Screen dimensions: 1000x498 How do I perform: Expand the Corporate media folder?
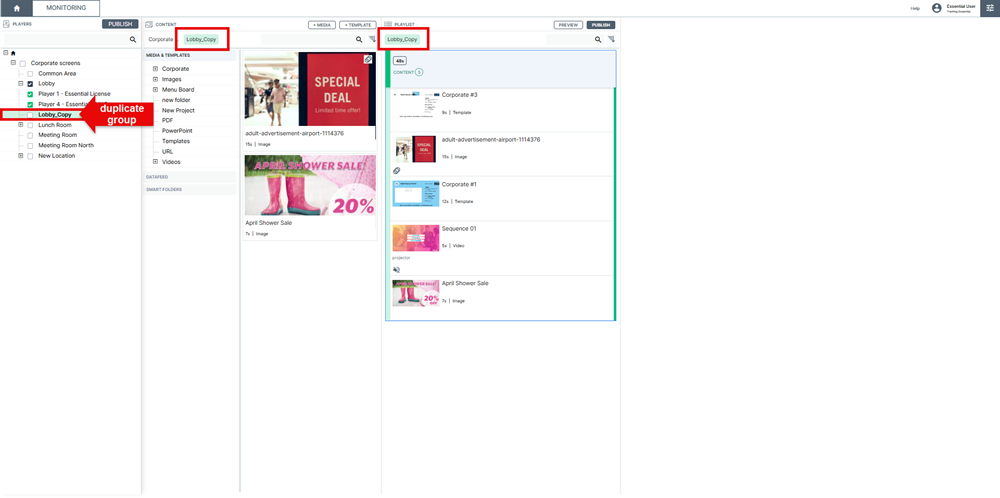tap(155, 69)
